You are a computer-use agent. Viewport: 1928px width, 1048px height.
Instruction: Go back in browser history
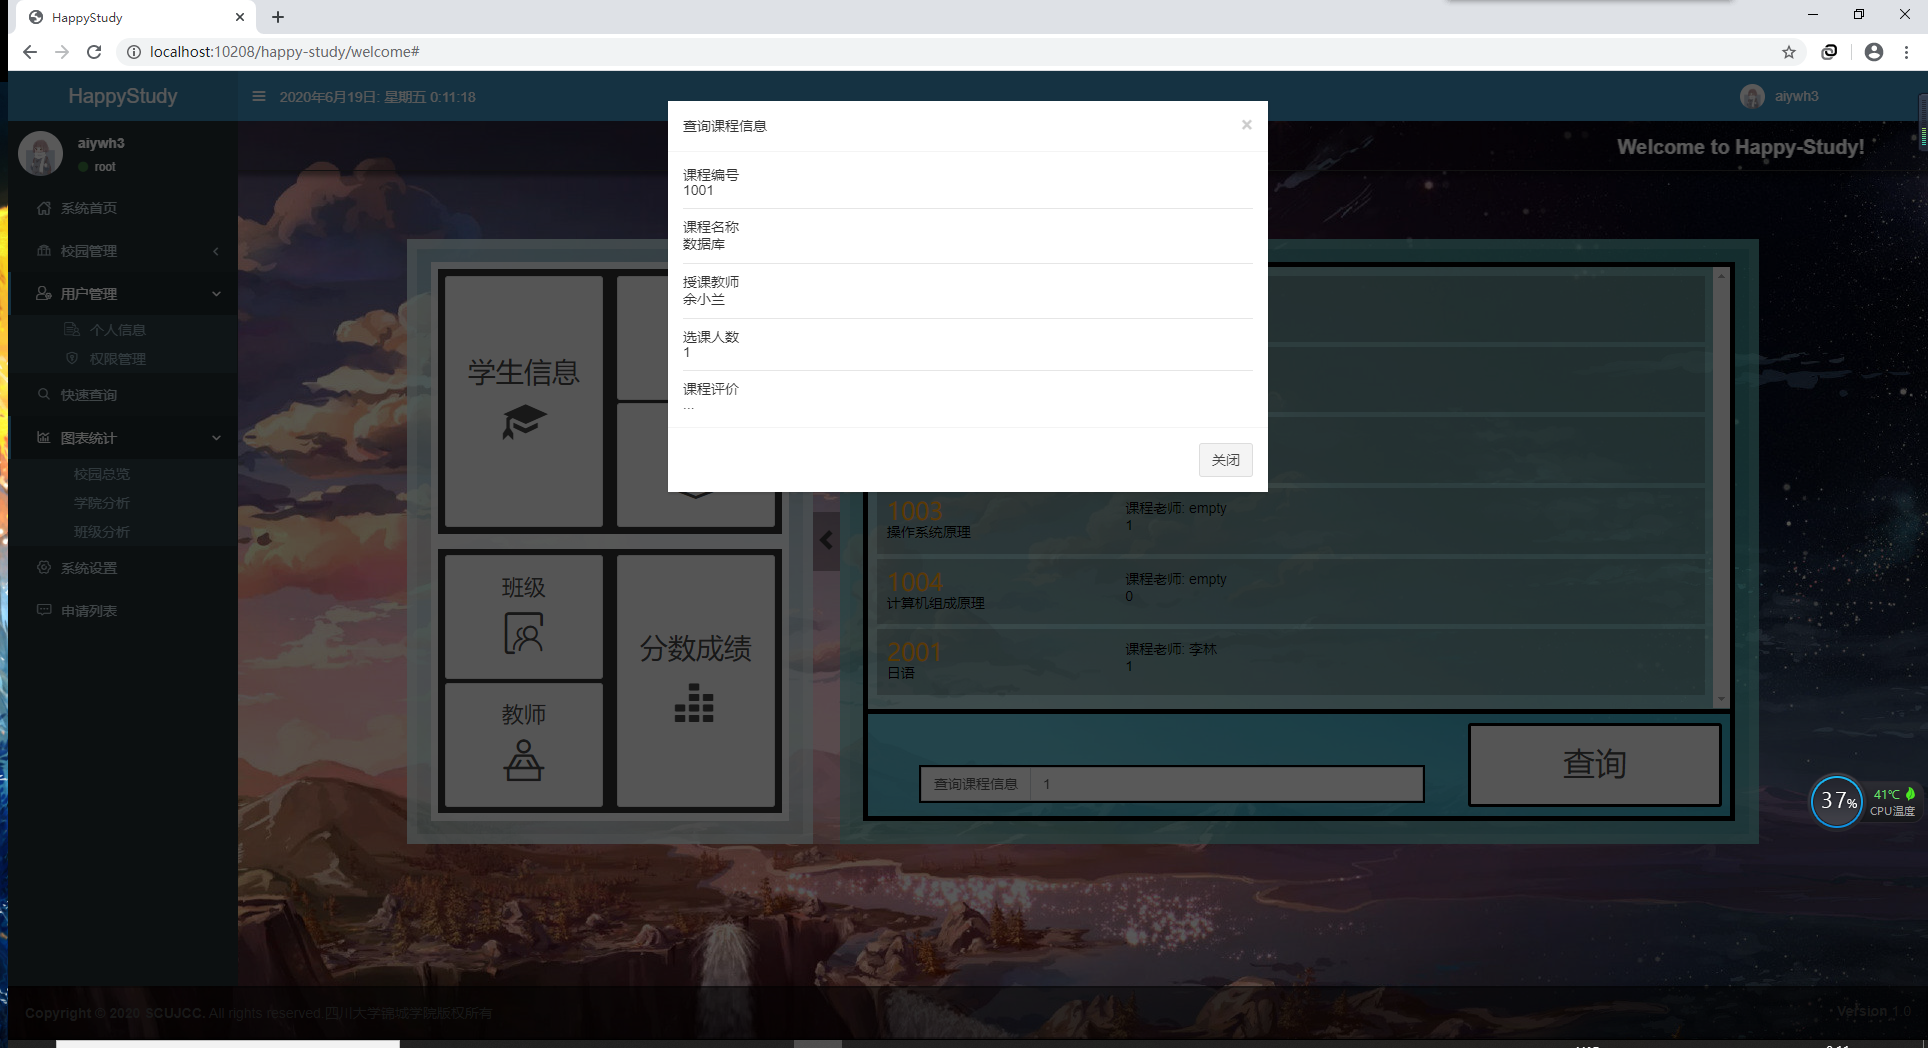(30, 52)
